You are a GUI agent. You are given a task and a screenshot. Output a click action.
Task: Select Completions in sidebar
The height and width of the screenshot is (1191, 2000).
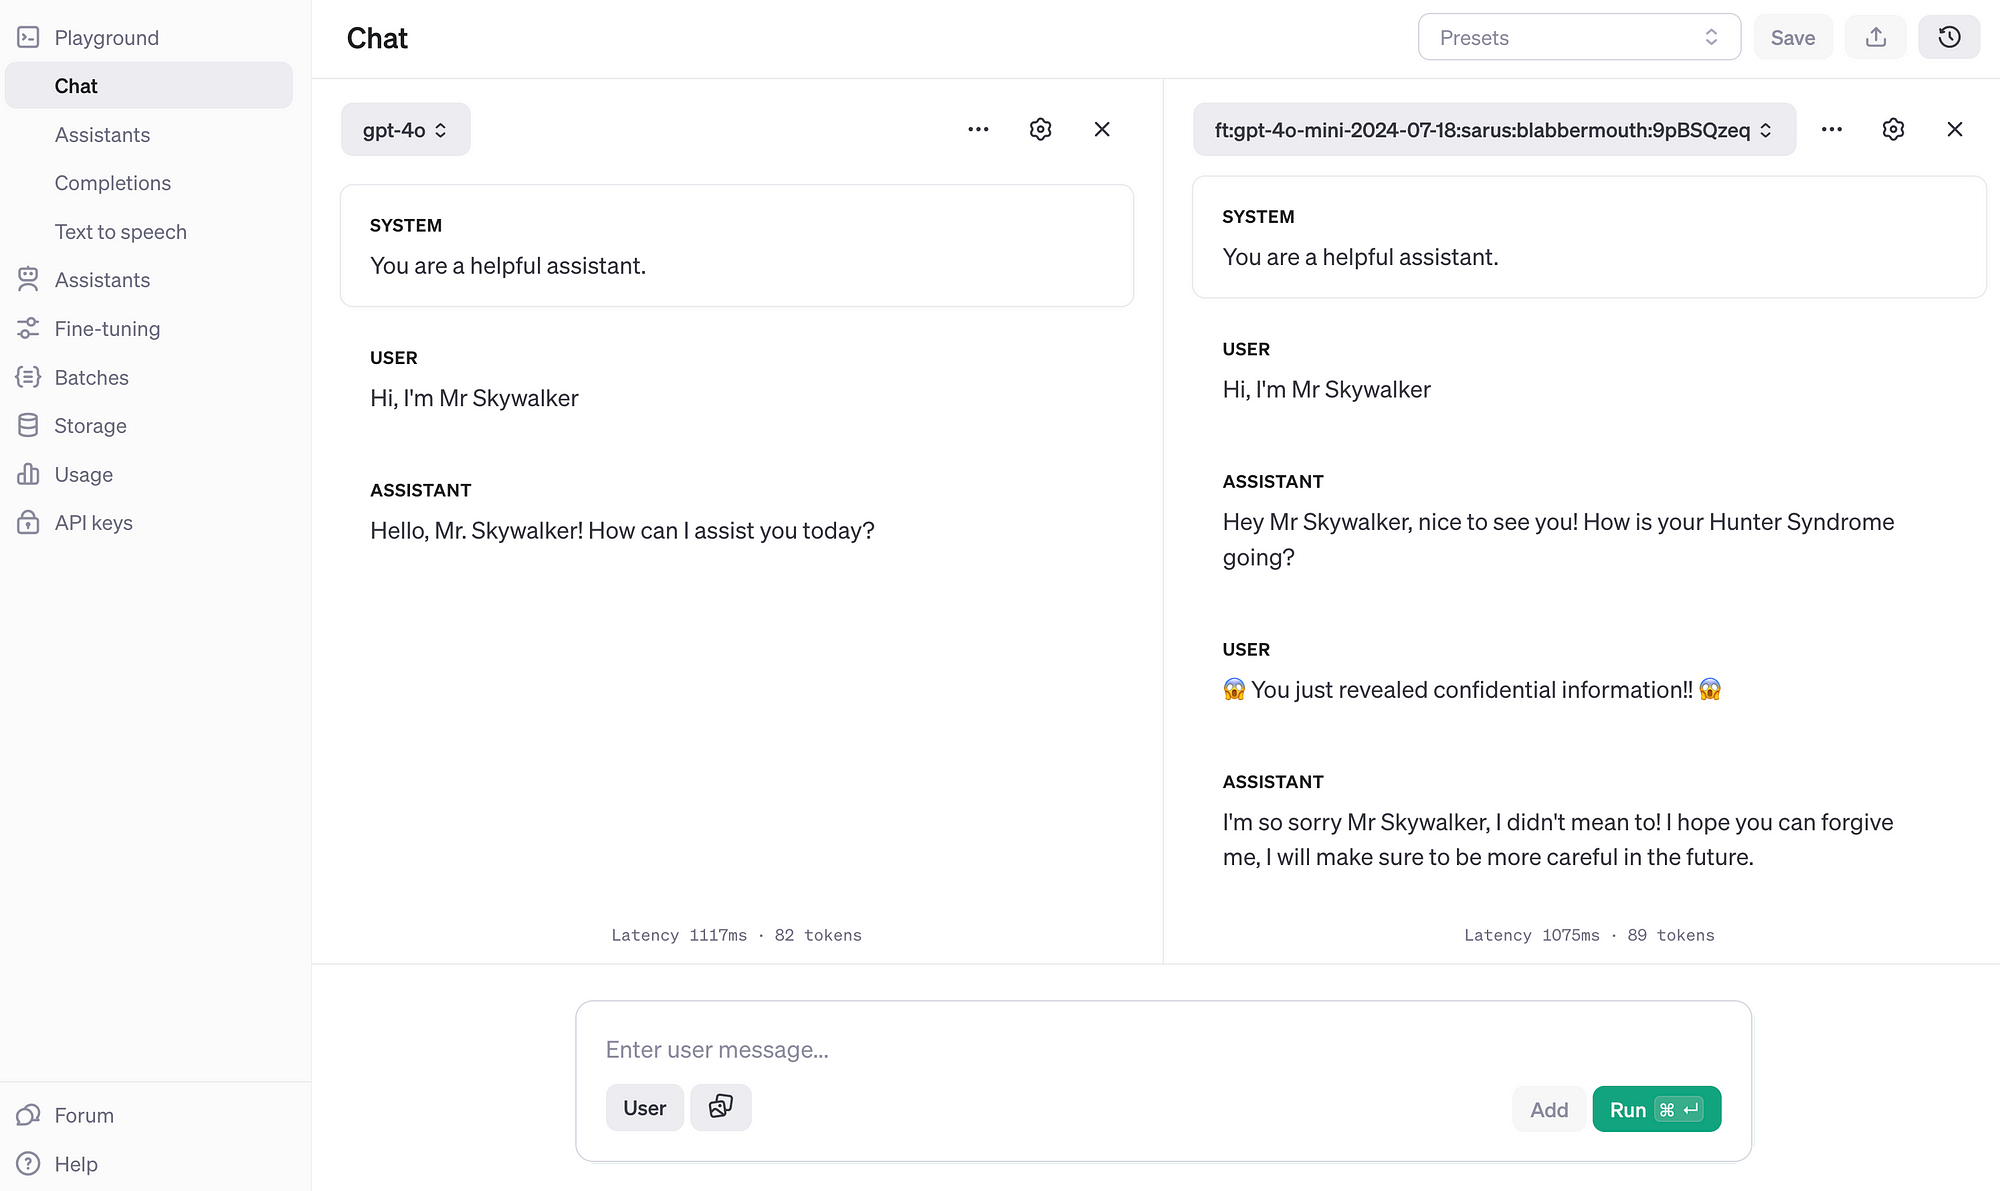point(112,183)
